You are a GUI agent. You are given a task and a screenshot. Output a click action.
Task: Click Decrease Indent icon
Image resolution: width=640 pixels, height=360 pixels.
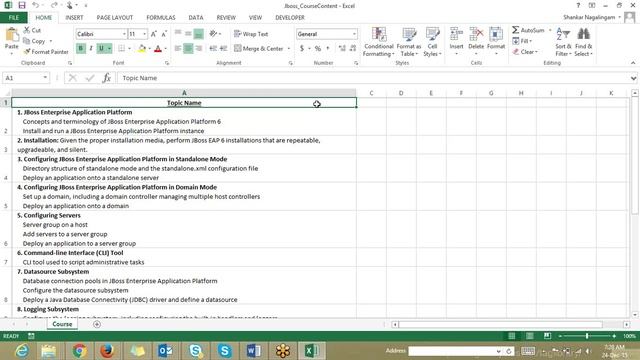(x=213, y=49)
